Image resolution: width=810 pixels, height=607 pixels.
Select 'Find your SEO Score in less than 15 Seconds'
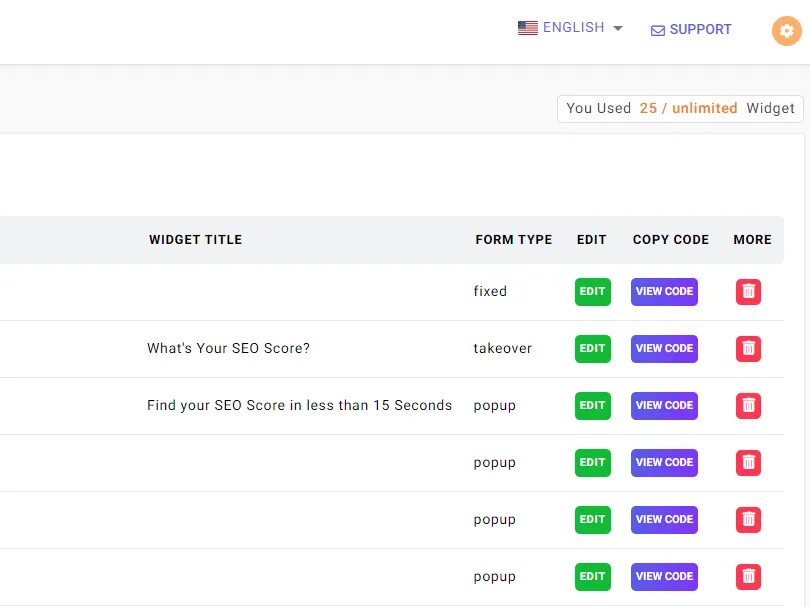click(x=300, y=406)
